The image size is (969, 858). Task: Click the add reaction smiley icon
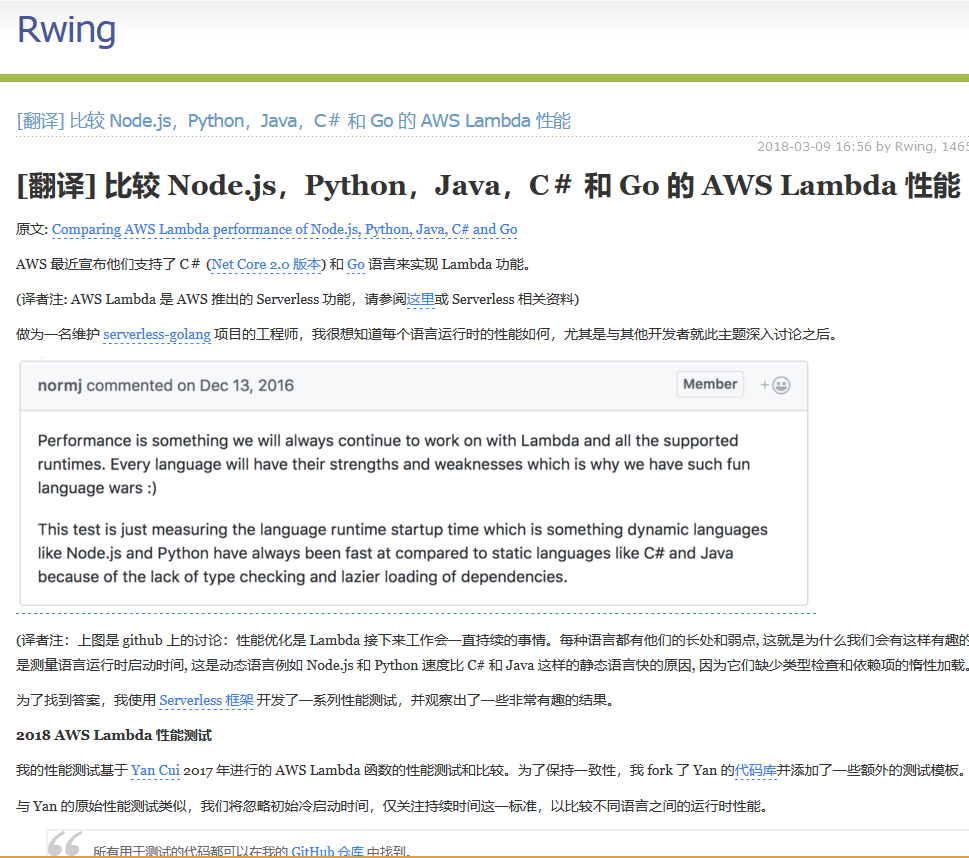point(775,385)
